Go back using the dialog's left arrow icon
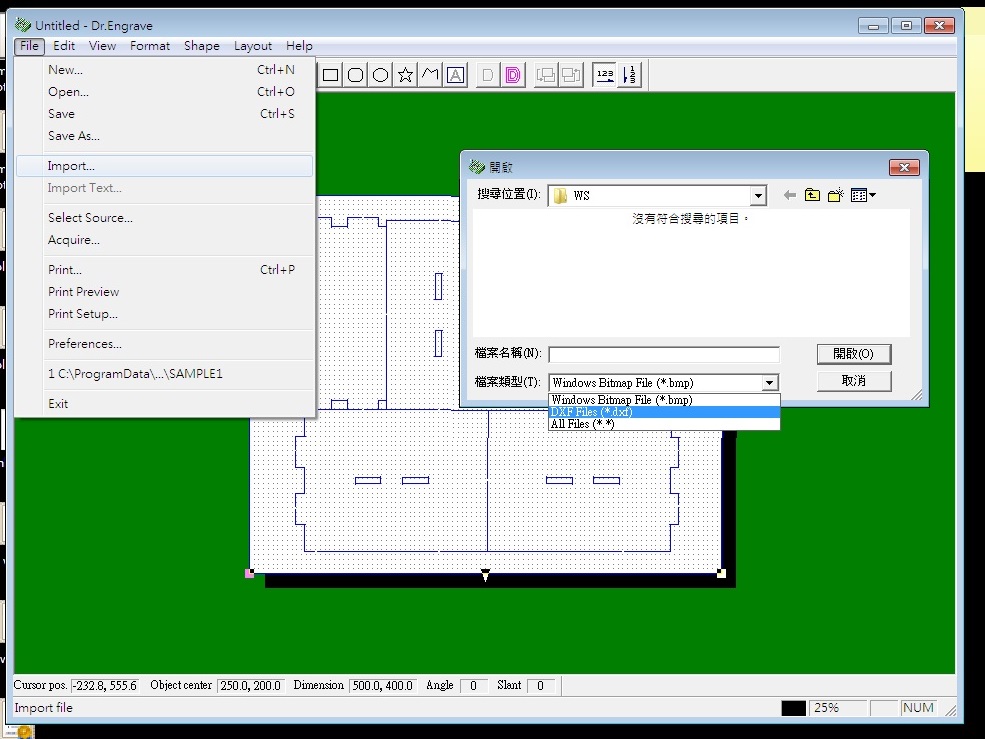Screen dimensions: 985x739 [x=790, y=195]
